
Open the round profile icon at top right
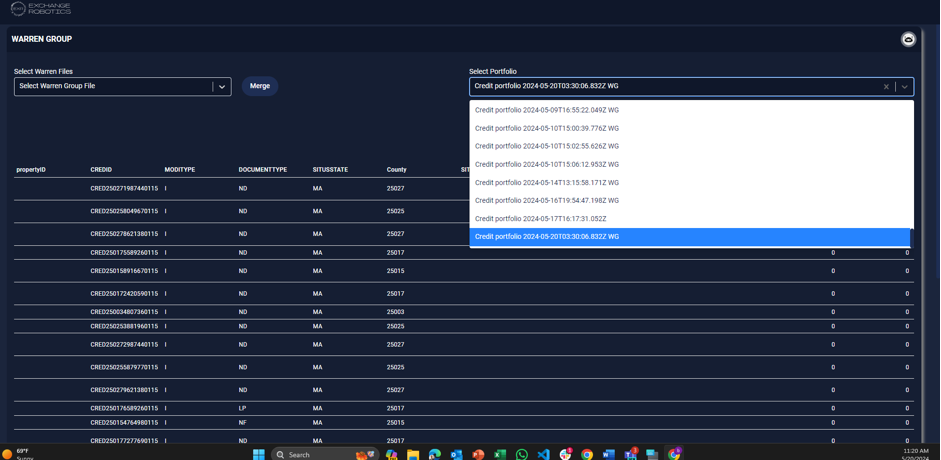[908, 39]
